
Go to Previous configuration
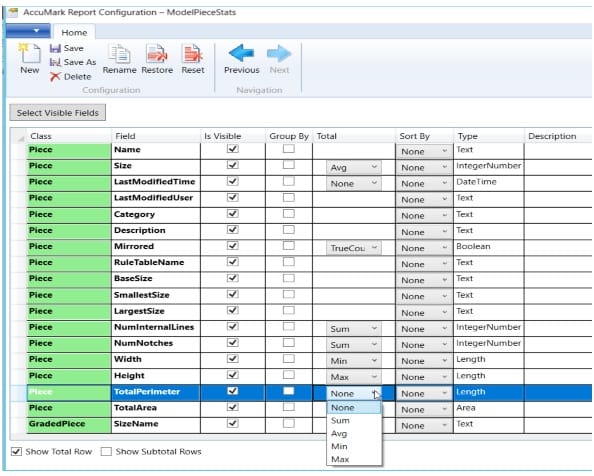pyautogui.click(x=242, y=59)
